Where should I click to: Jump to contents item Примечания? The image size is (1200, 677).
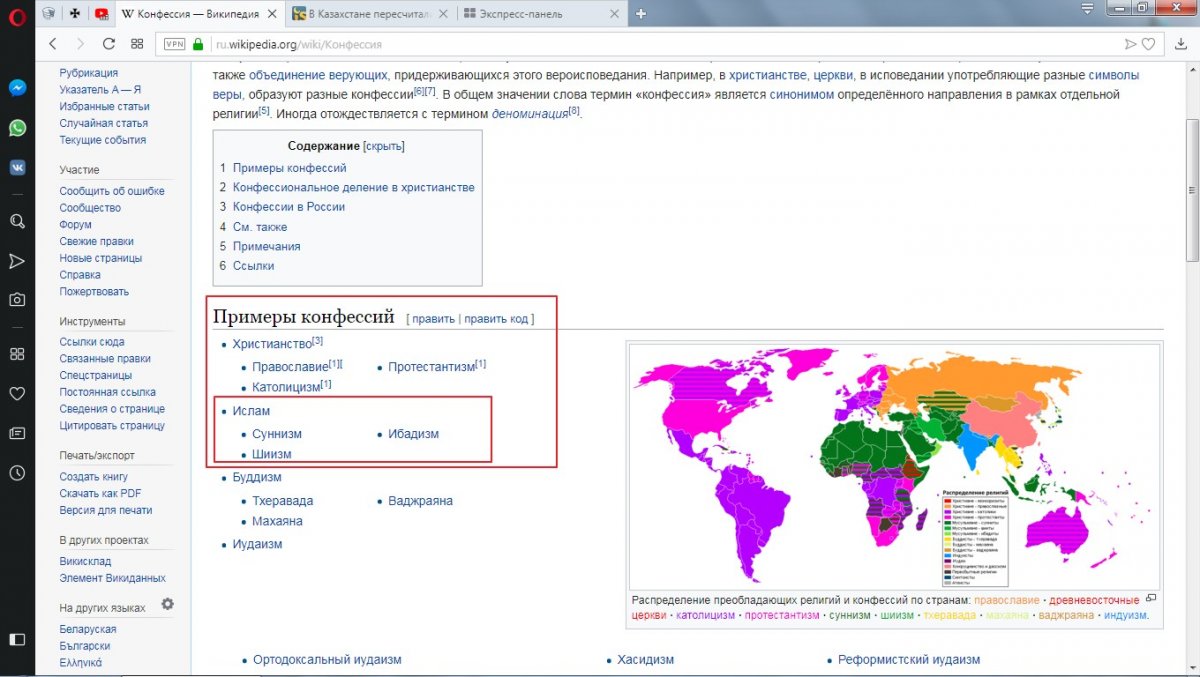(x=267, y=246)
